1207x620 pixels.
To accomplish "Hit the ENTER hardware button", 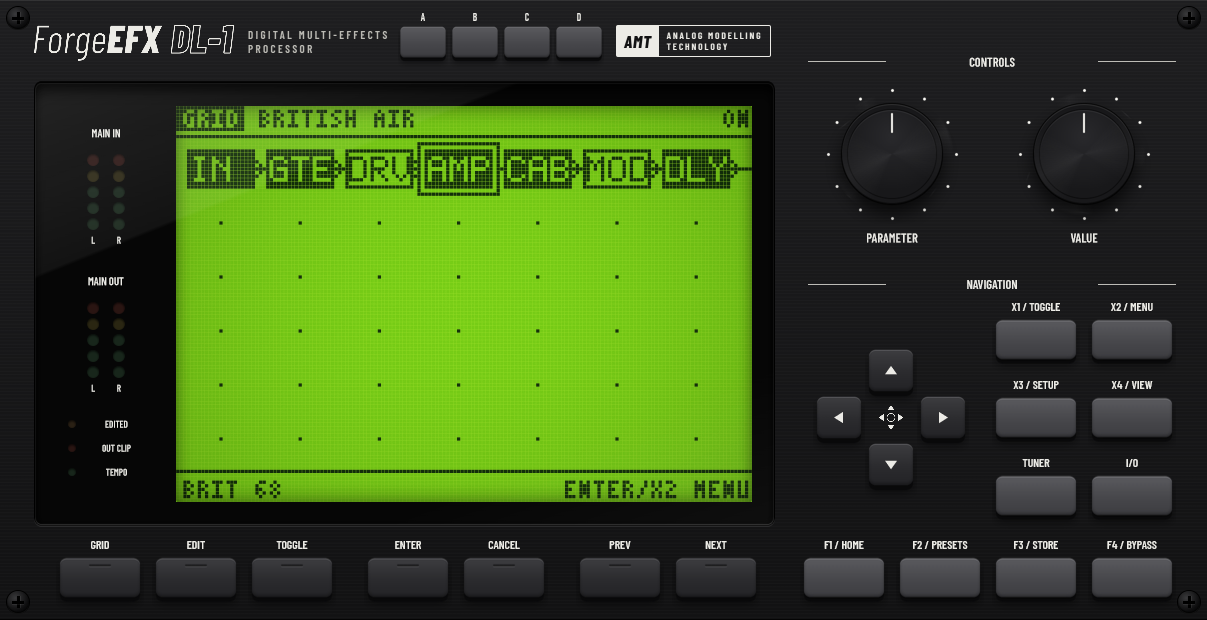I will [x=408, y=577].
